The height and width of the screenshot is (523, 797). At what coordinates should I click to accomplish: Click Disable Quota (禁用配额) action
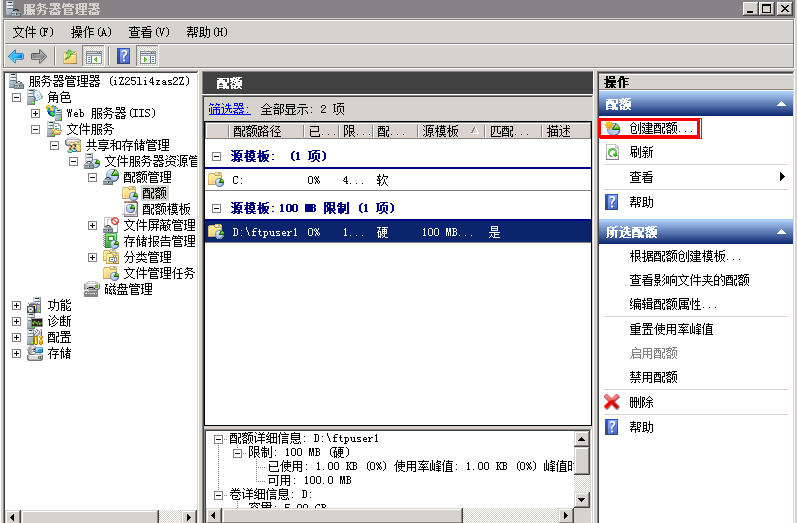click(653, 377)
